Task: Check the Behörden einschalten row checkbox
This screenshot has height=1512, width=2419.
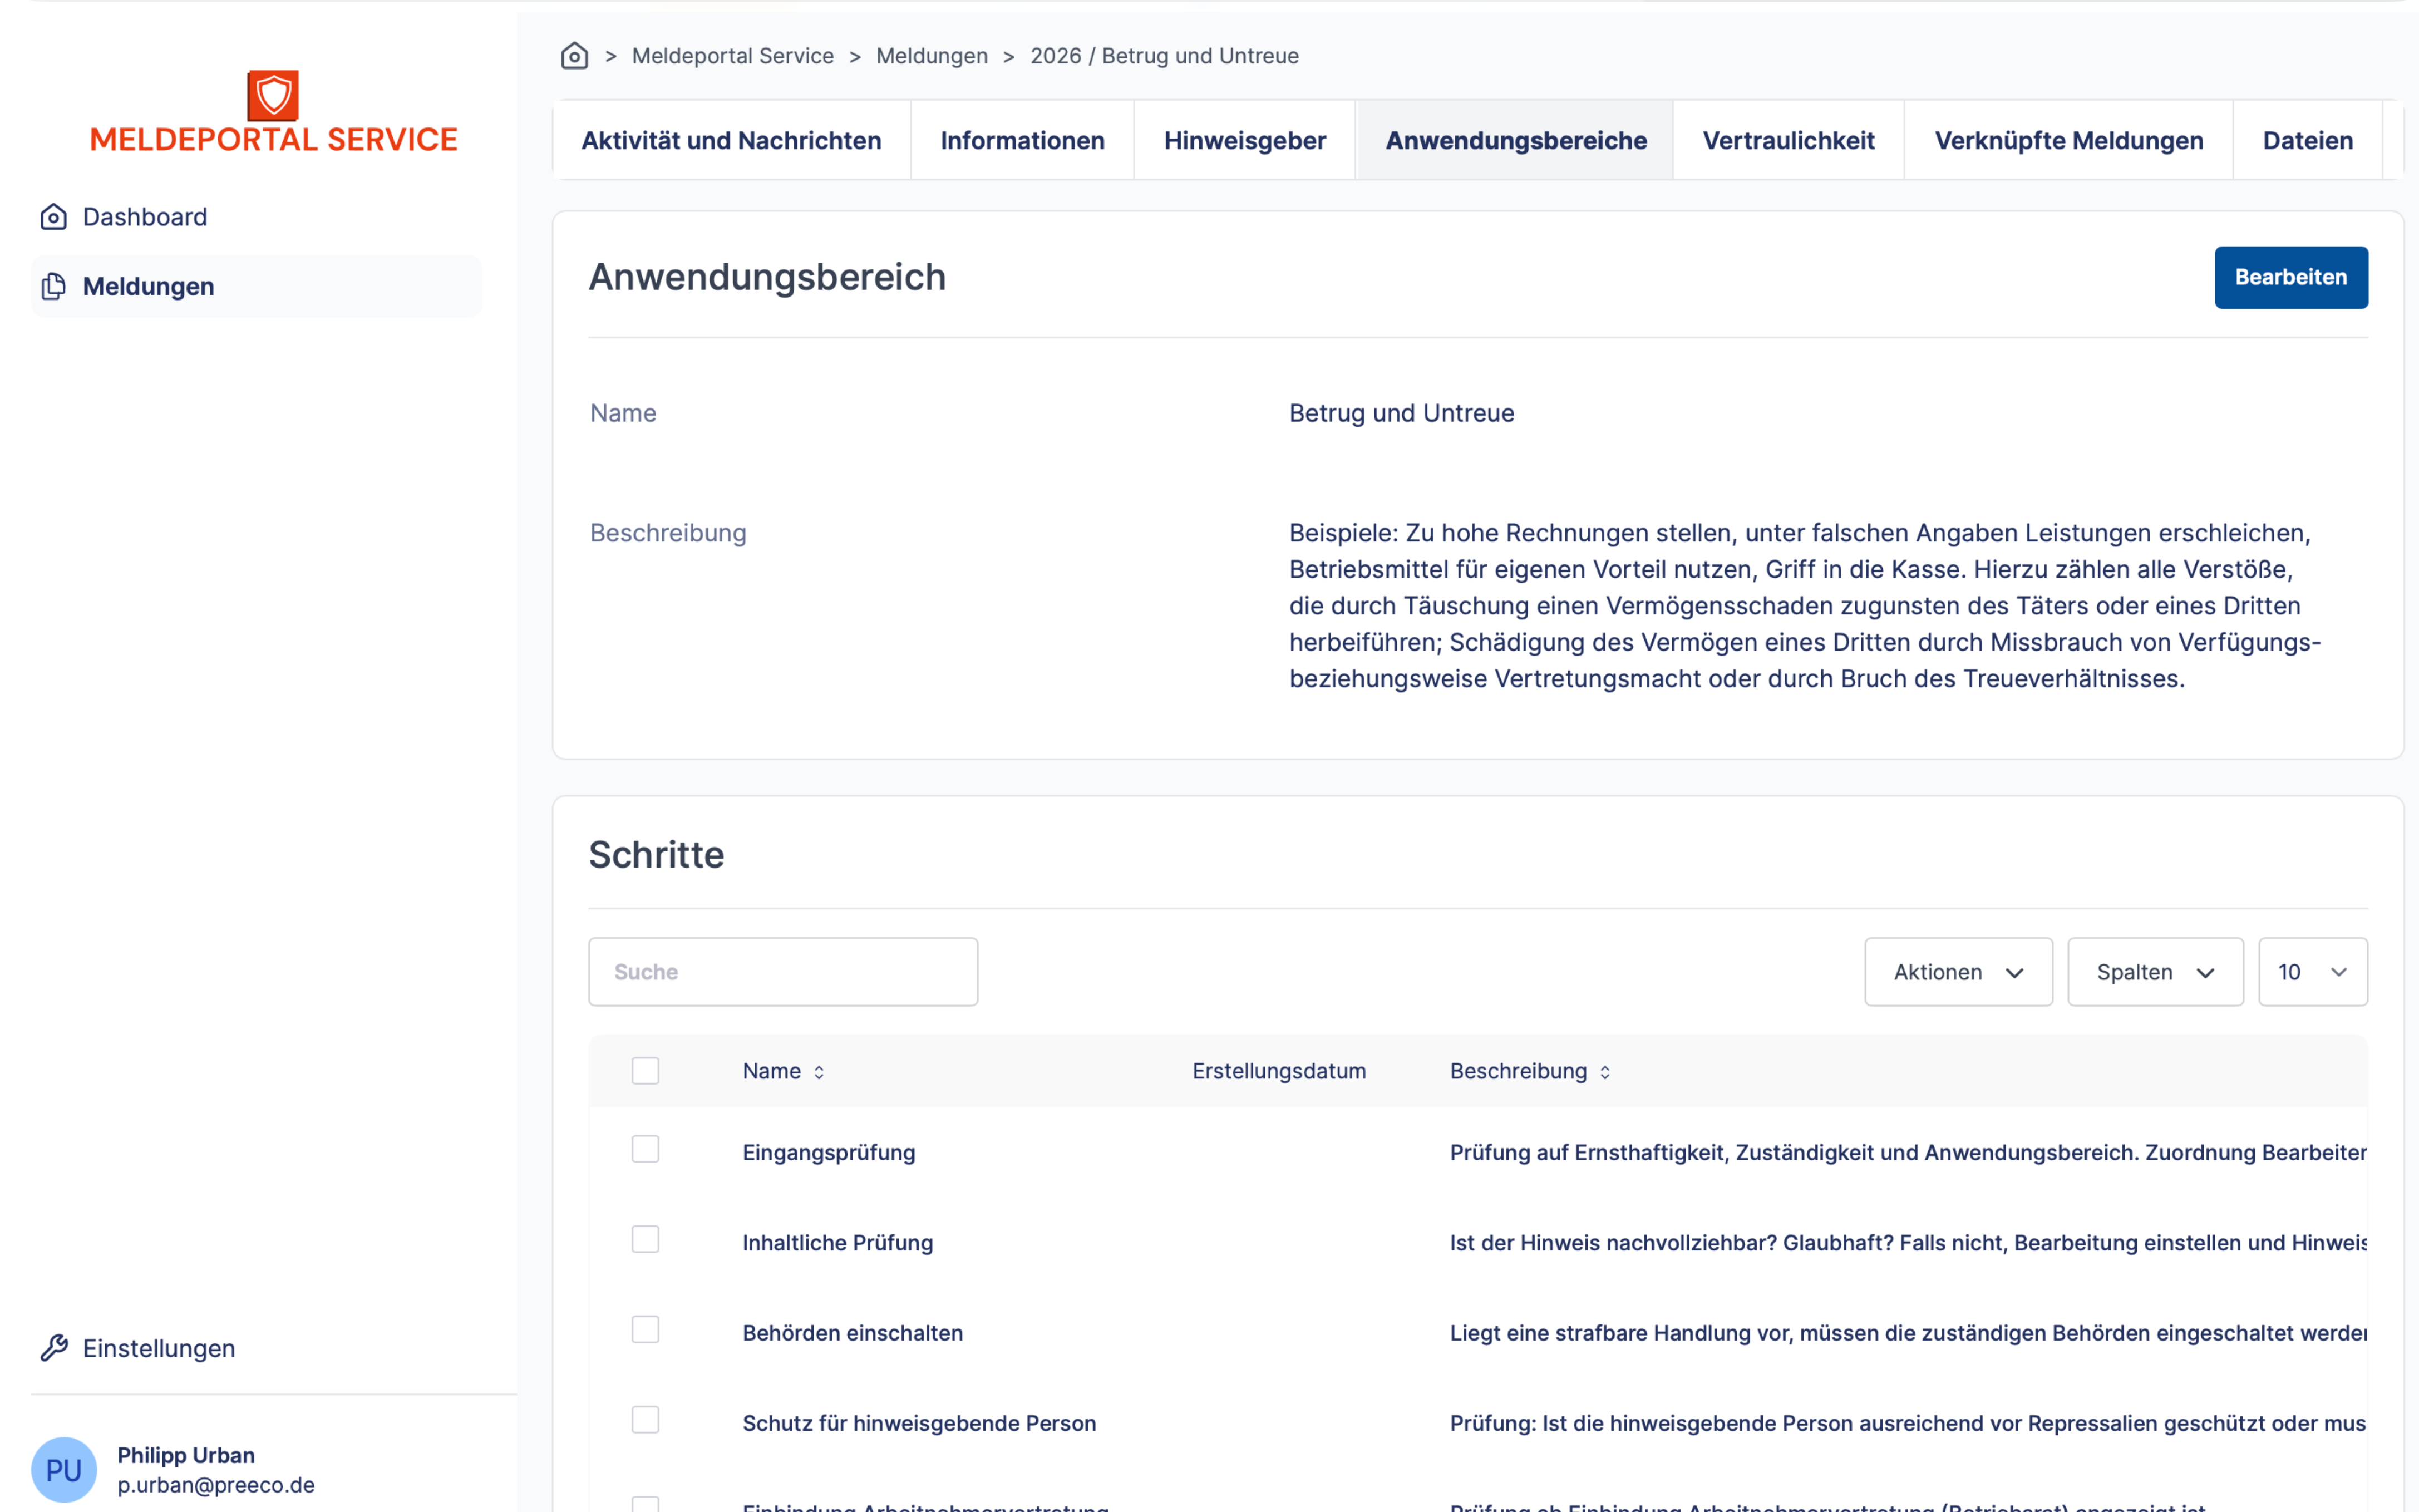Action: point(645,1330)
